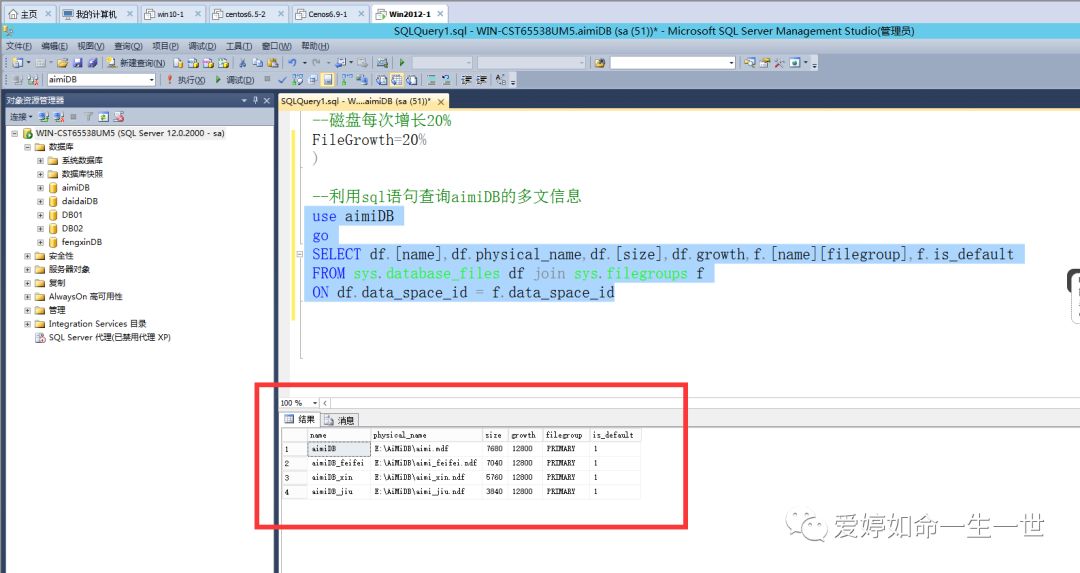The image size is (1080, 573).
Task: Click the green Start play icon
Action: point(402,63)
